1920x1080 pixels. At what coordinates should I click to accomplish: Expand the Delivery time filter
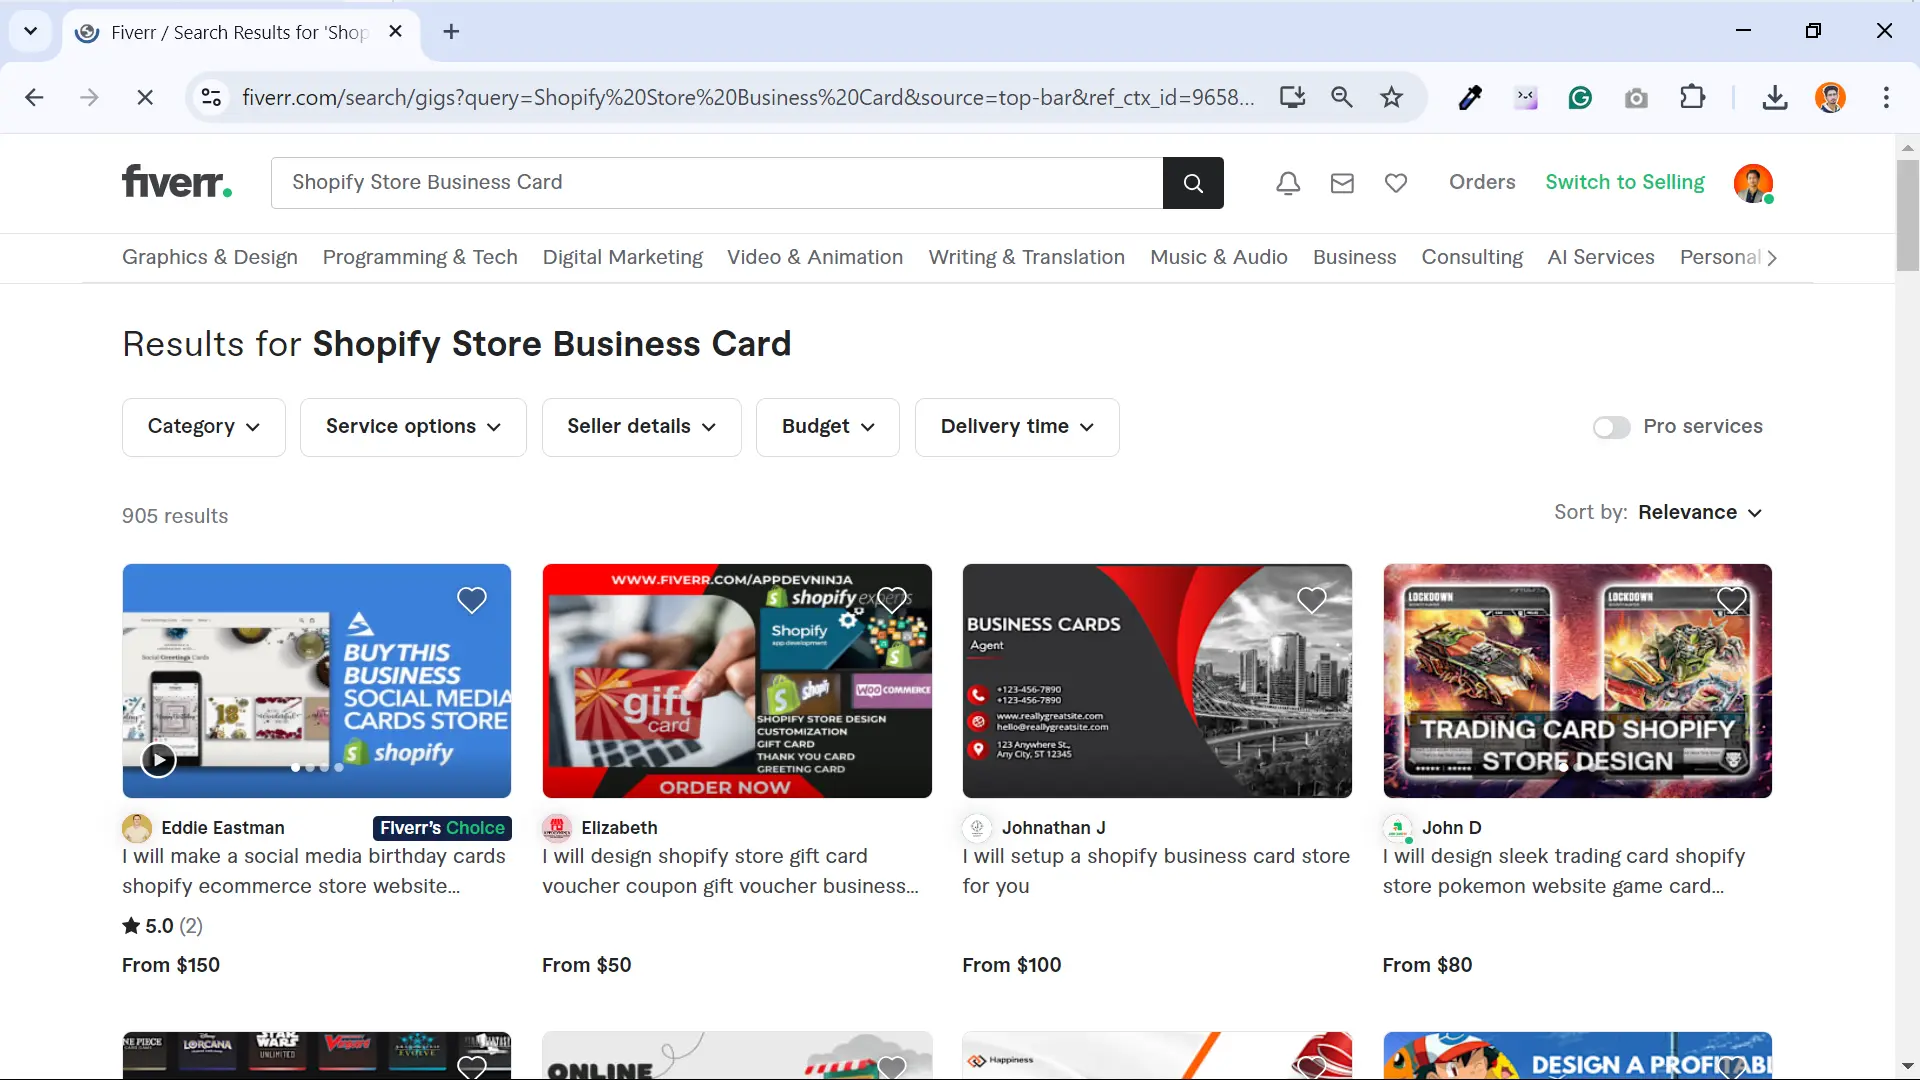coord(1017,427)
